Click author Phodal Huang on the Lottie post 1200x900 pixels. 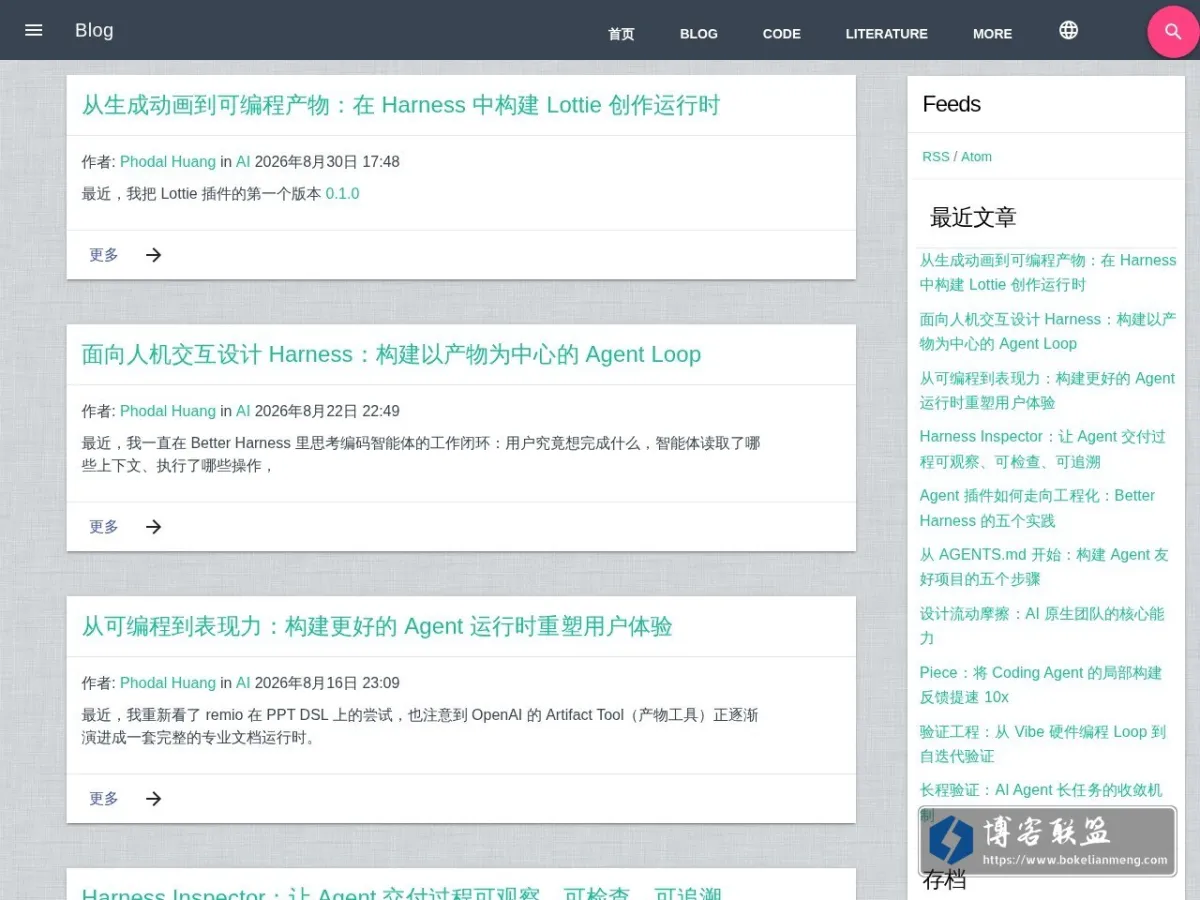pyautogui.click(x=168, y=162)
